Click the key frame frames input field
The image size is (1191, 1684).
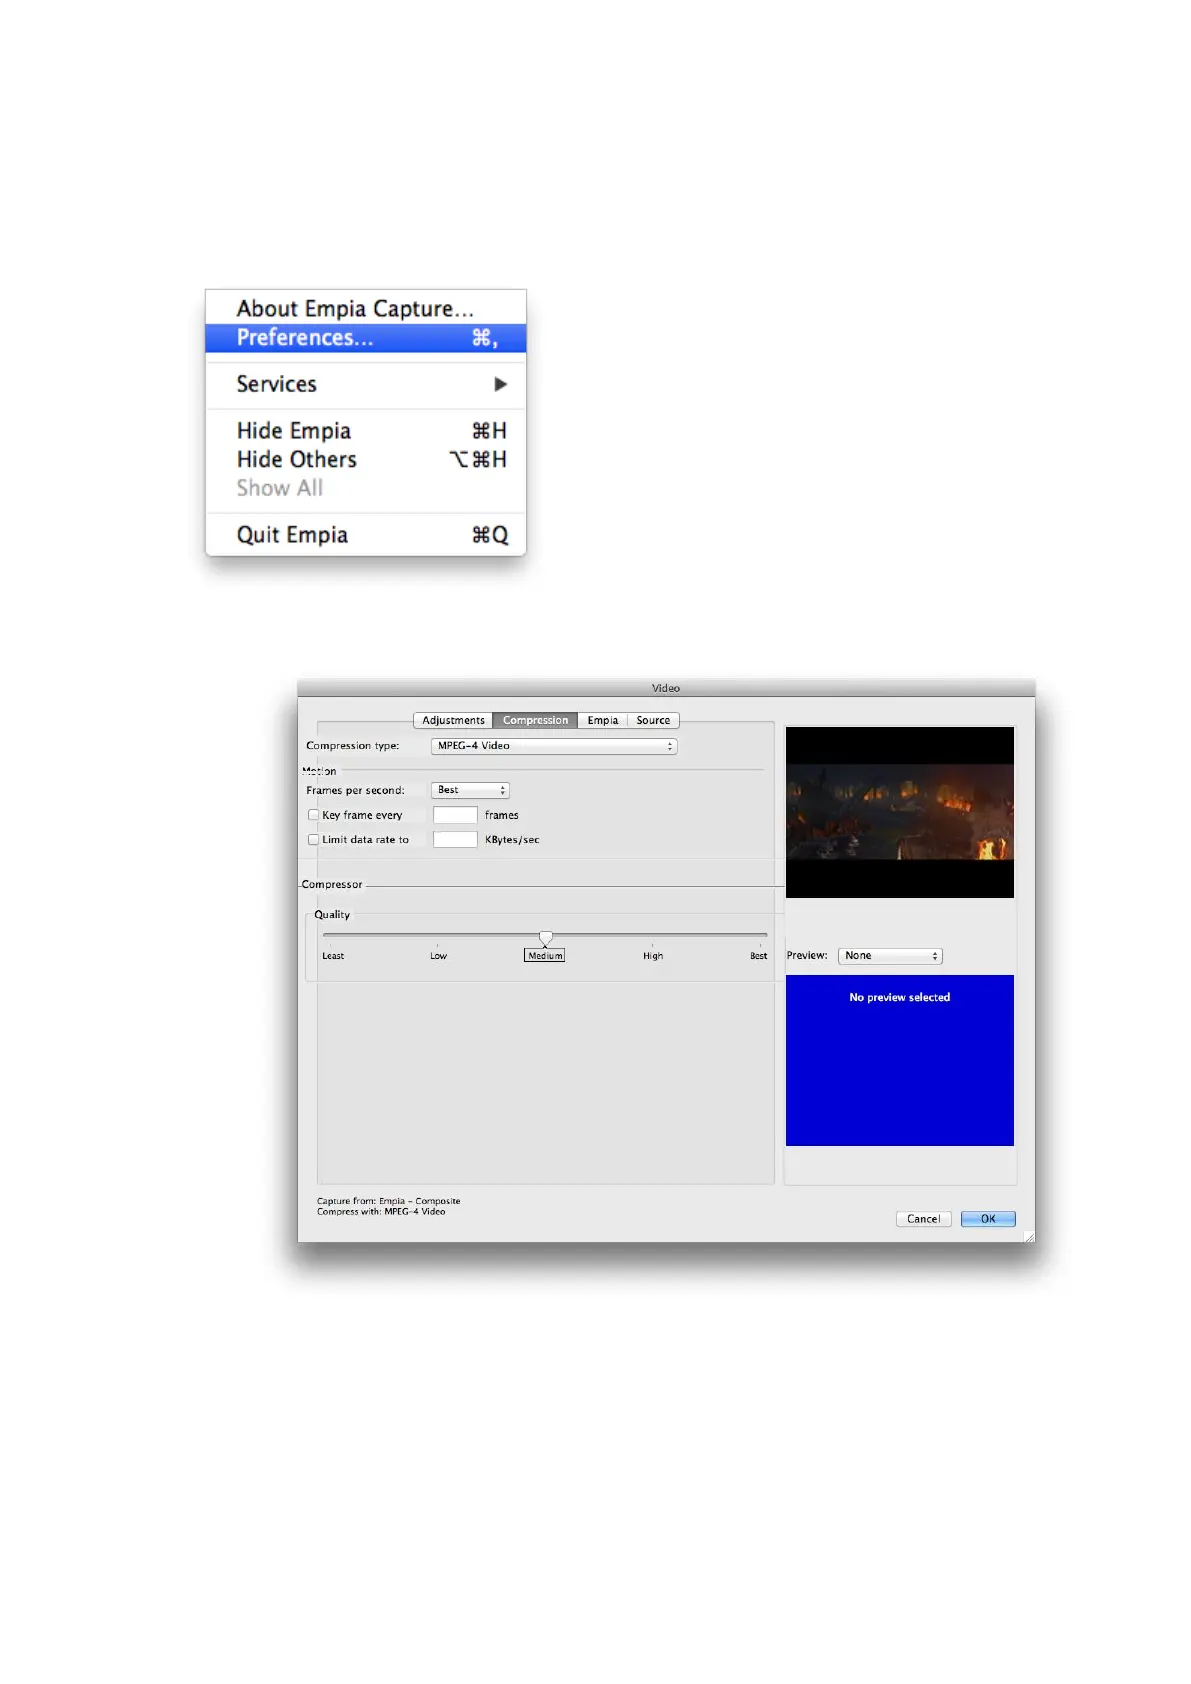pos(455,815)
